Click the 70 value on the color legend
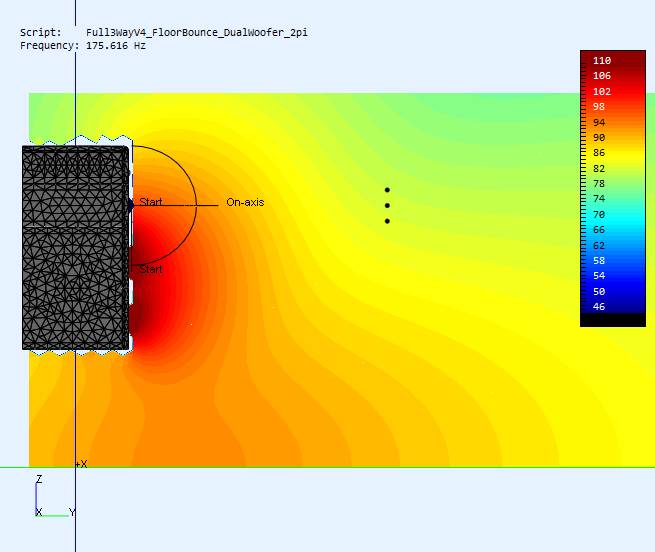655x552 pixels. (x=599, y=214)
